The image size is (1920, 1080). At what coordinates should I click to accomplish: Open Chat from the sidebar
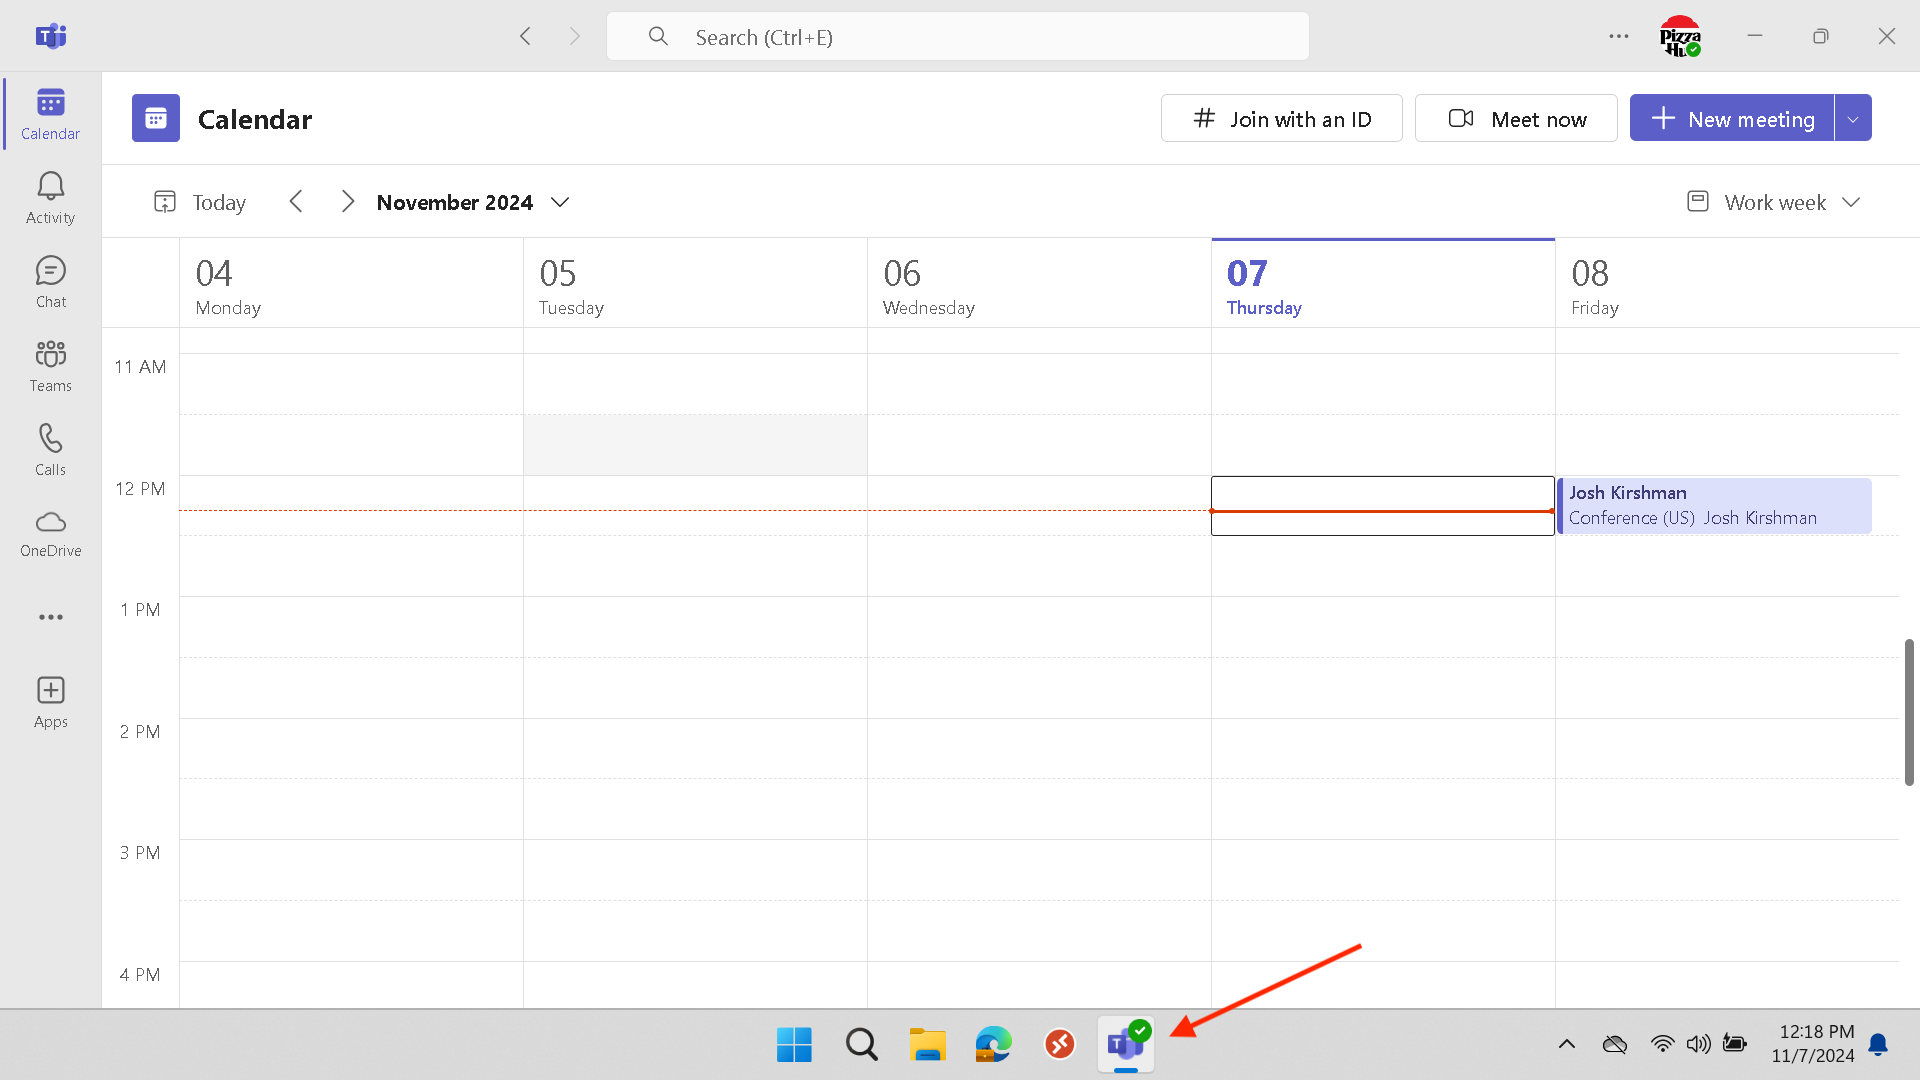point(50,282)
